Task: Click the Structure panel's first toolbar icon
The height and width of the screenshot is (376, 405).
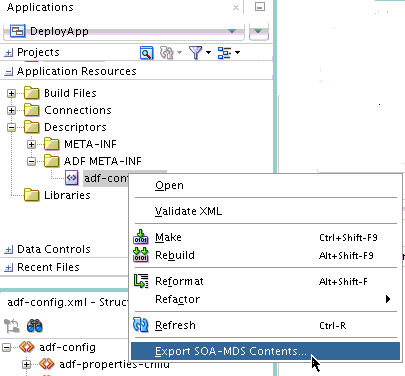Action: [x=12, y=326]
